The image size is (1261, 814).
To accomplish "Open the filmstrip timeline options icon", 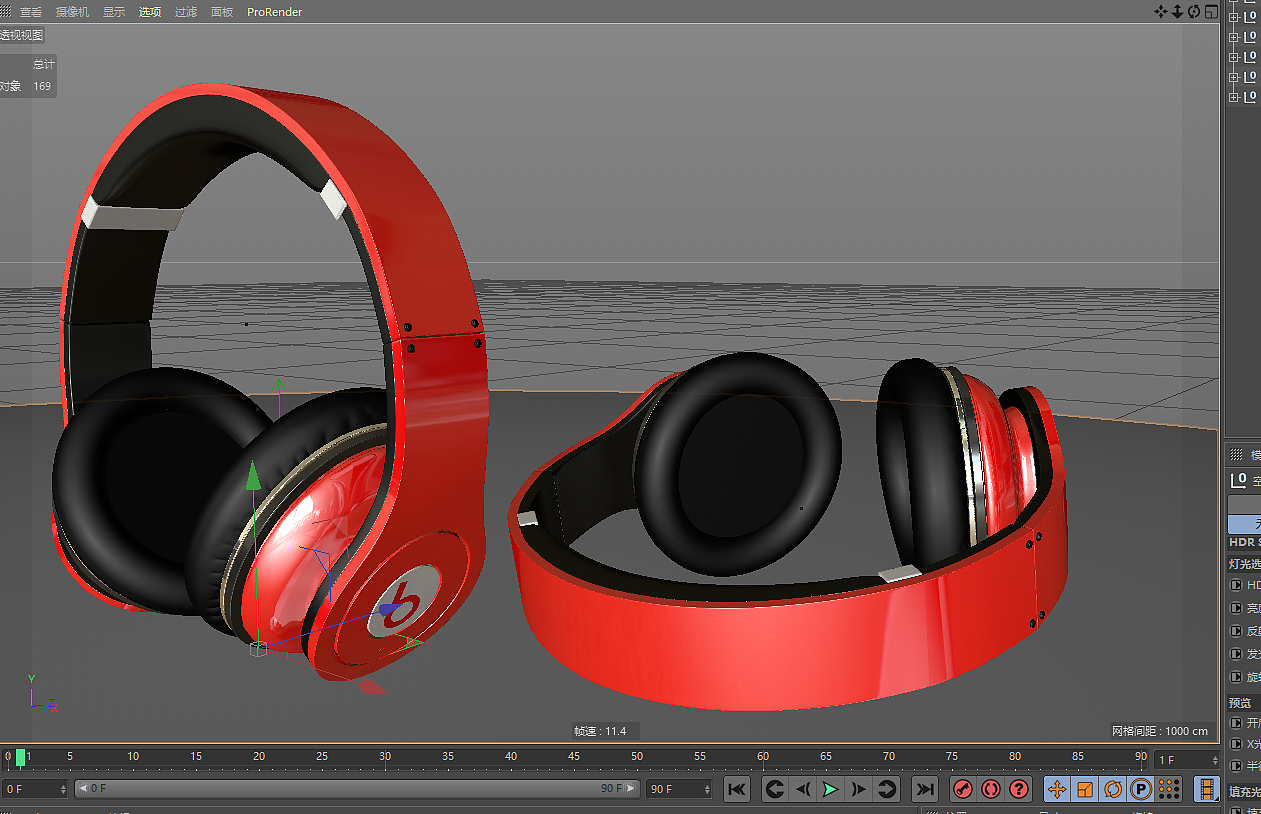I will click(1207, 789).
